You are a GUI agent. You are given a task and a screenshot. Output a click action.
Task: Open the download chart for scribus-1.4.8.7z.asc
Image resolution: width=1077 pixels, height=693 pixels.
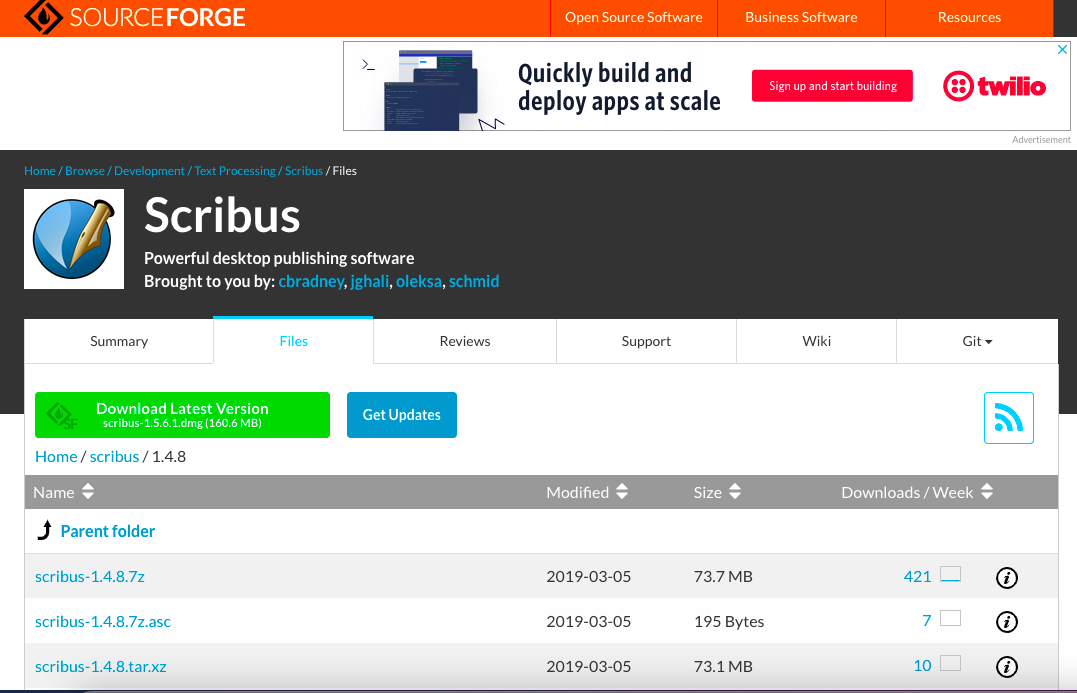951,618
